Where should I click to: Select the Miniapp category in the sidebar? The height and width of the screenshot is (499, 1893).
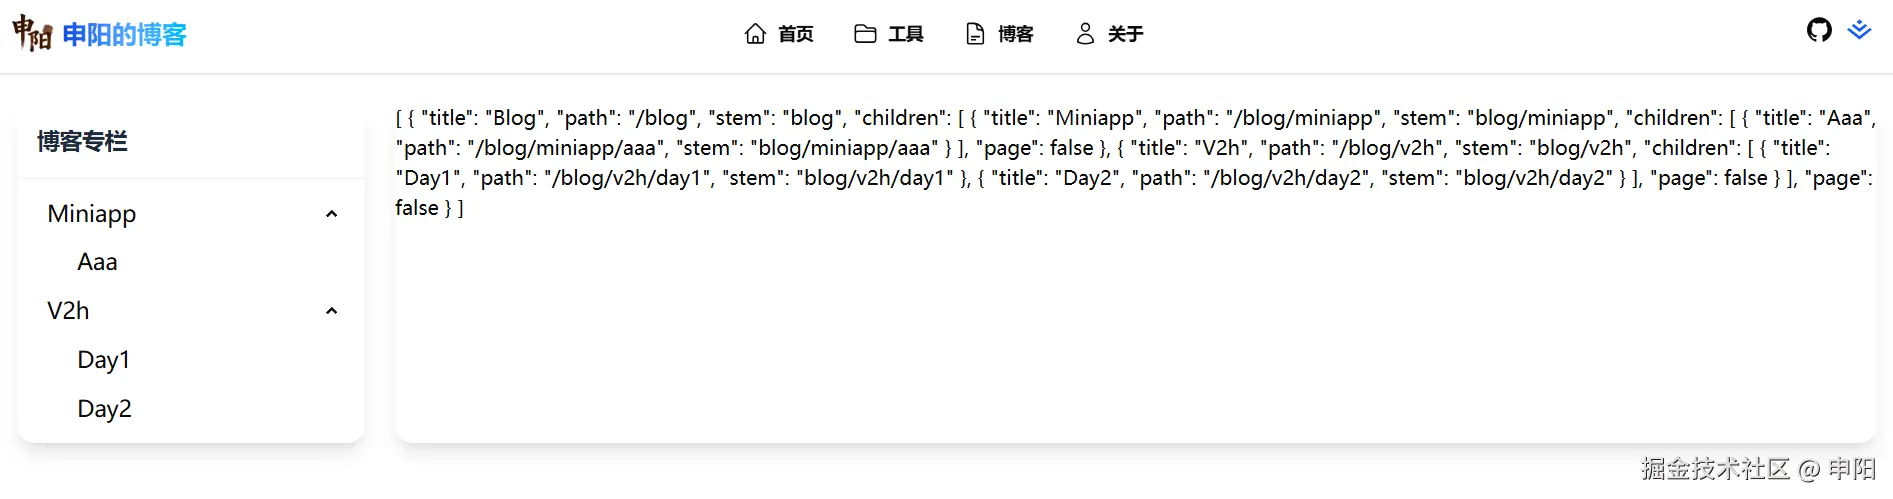tap(92, 214)
